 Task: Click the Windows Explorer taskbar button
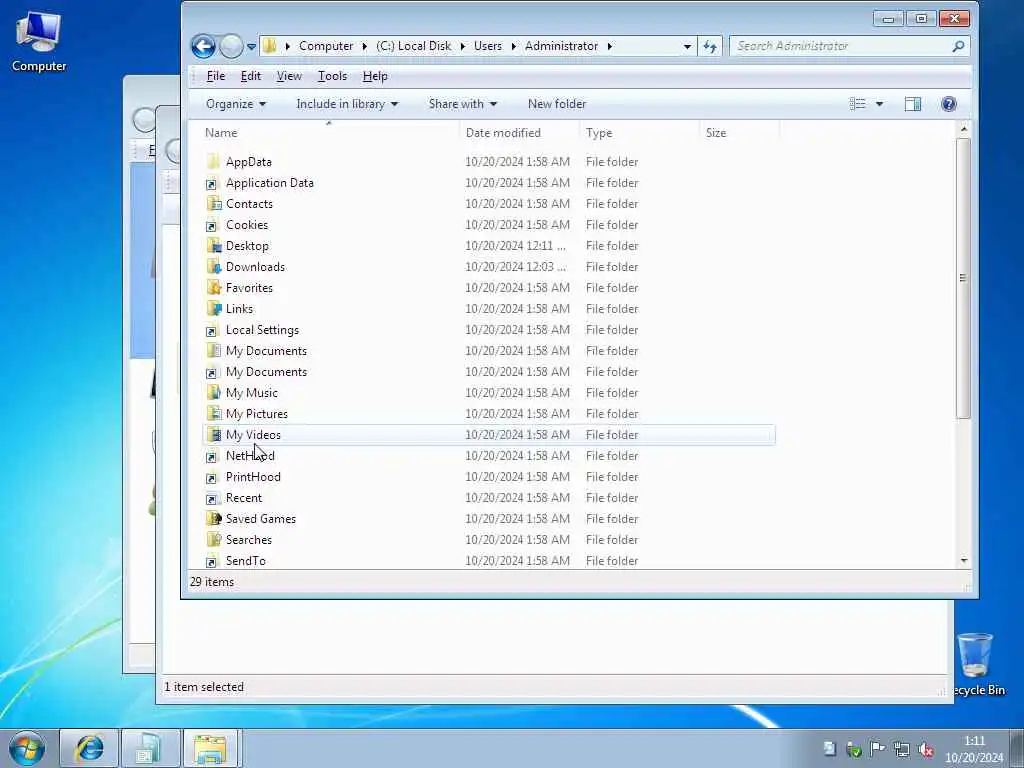210,748
